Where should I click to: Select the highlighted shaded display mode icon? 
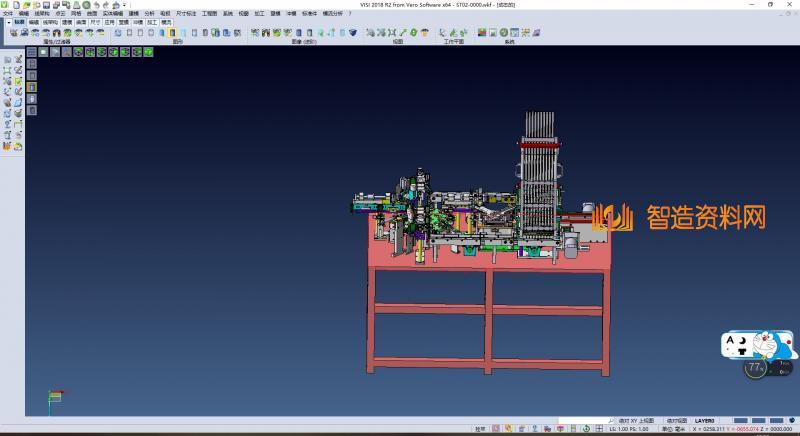(172, 33)
